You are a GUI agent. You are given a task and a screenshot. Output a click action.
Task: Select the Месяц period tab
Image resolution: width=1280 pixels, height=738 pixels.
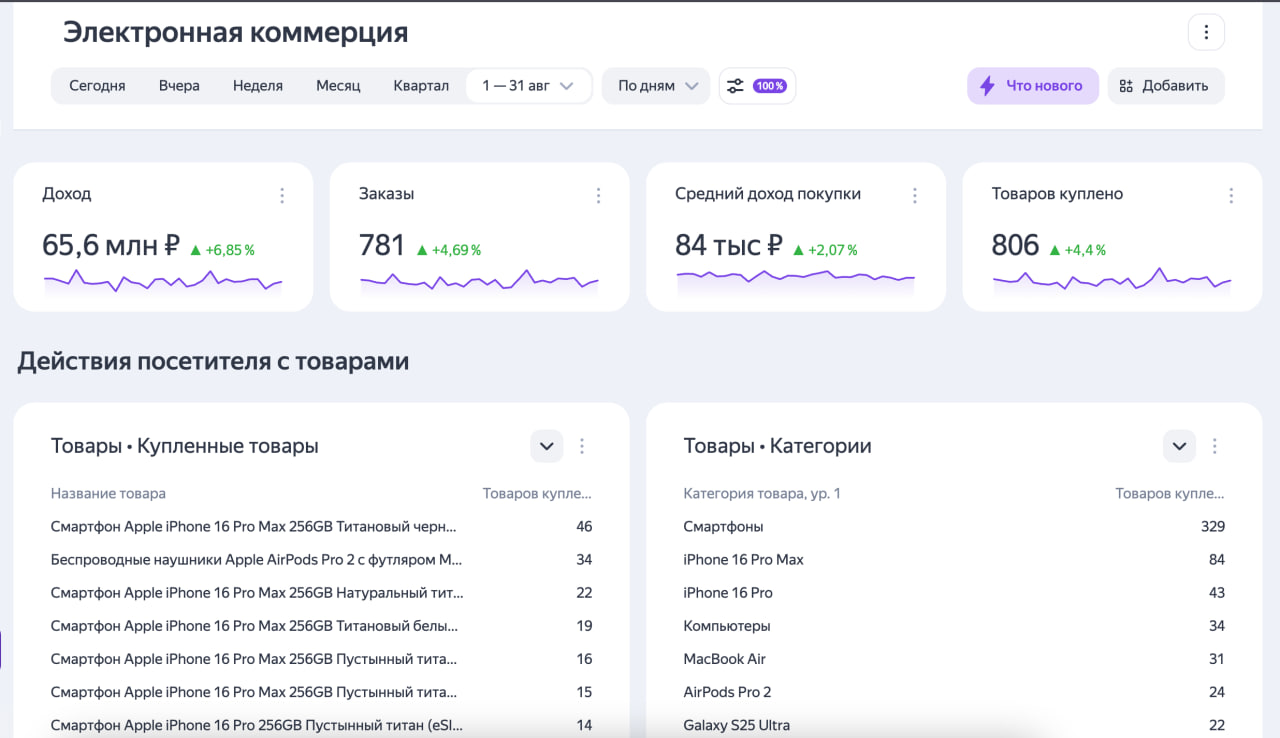point(338,86)
